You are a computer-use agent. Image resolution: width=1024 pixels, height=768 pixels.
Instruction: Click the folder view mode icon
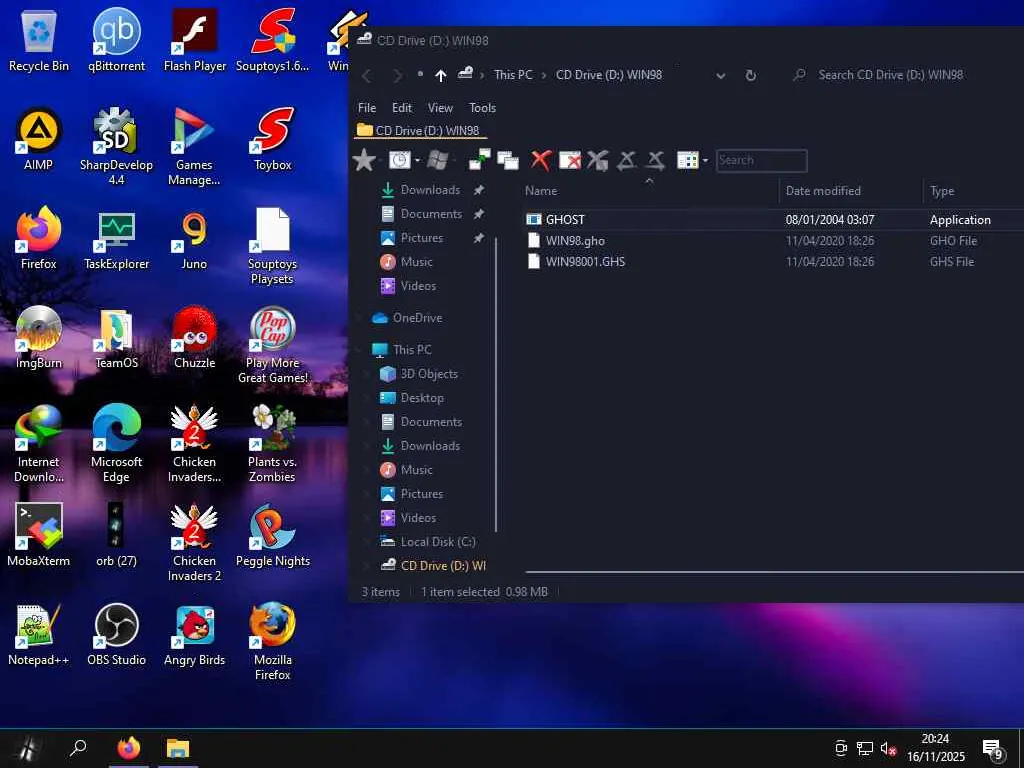tap(688, 160)
